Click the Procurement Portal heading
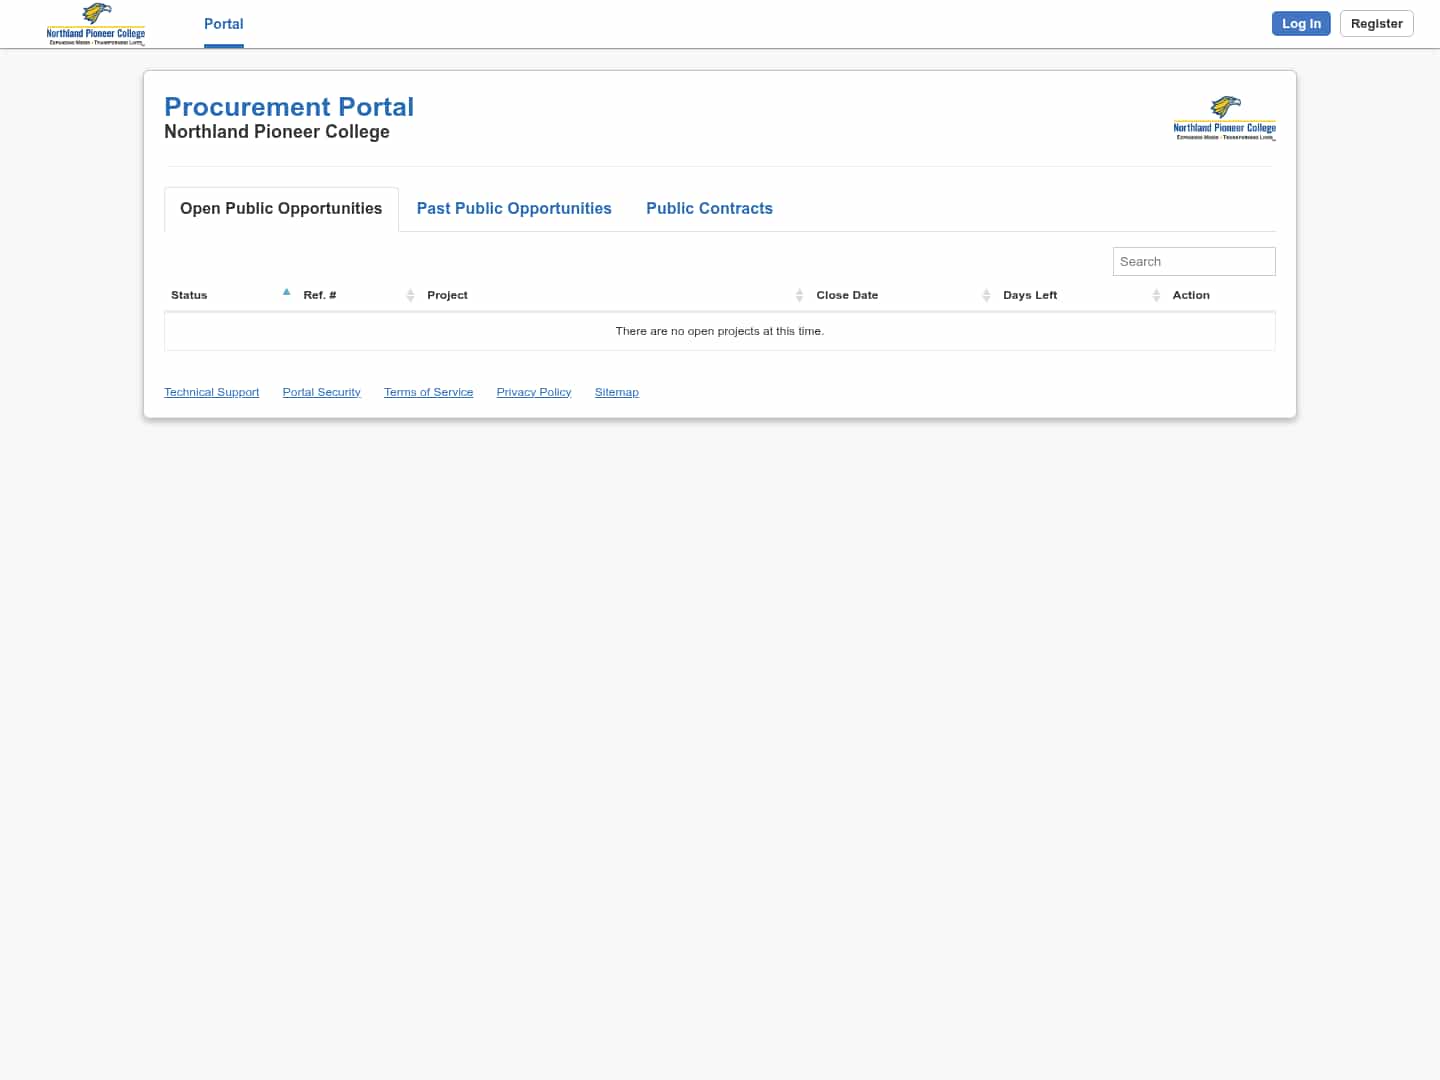The height and width of the screenshot is (1080, 1440). point(289,107)
